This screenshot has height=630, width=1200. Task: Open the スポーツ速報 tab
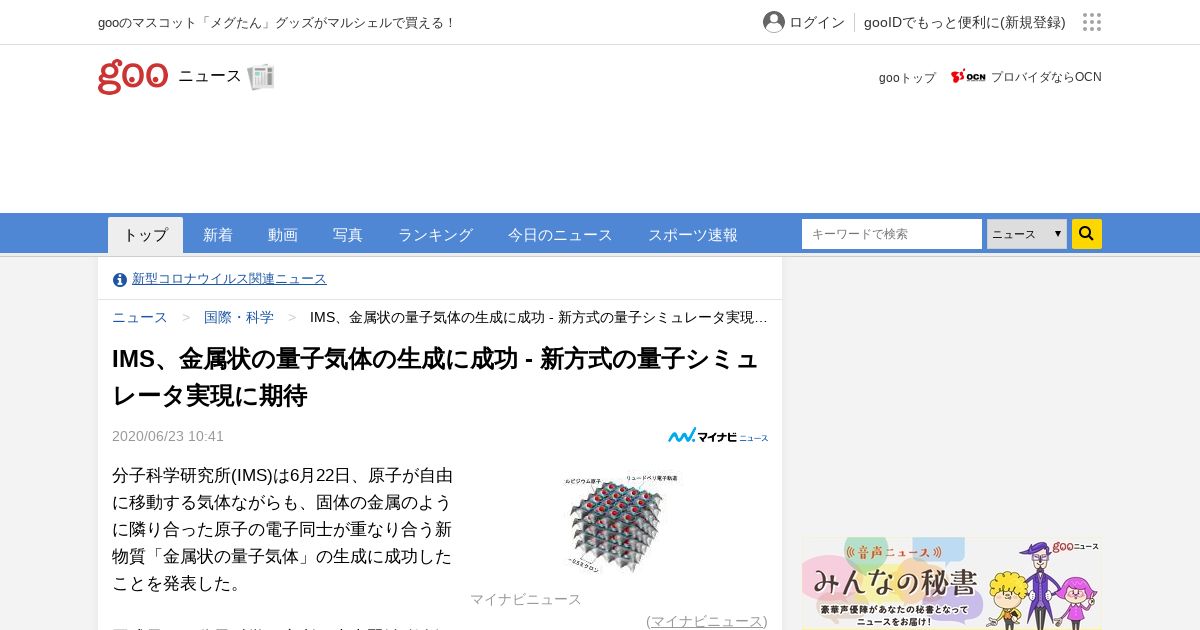(x=693, y=235)
